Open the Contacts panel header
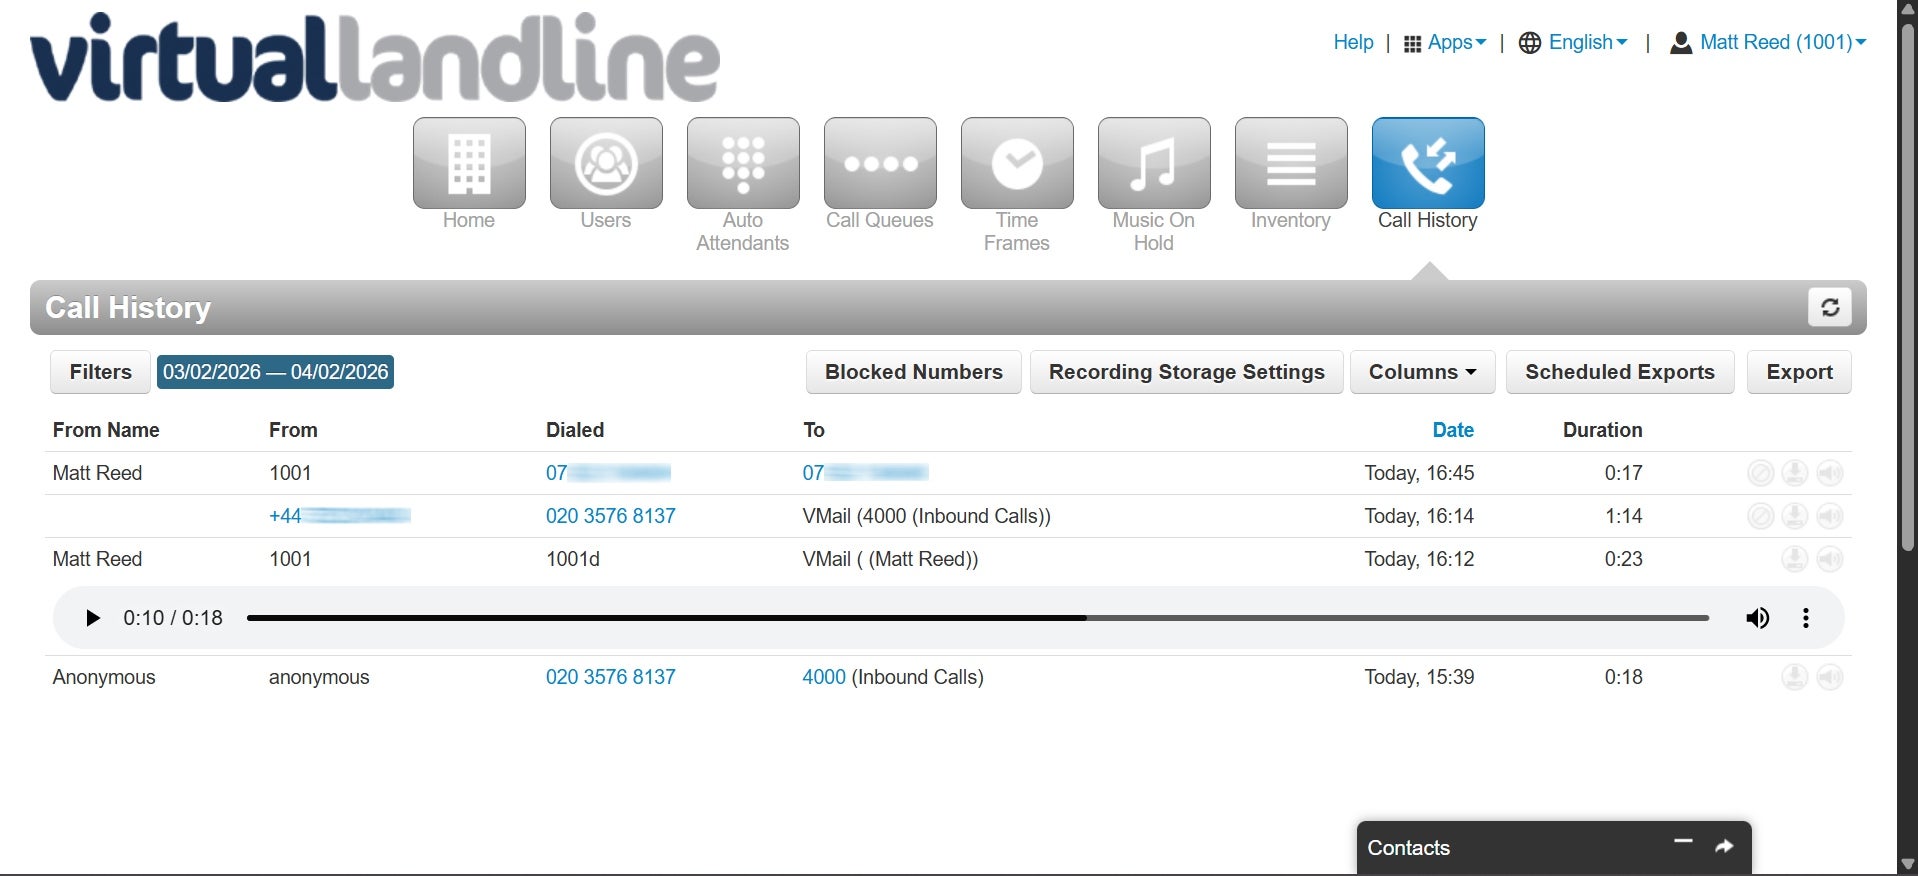The height and width of the screenshot is (876, 1918). [1553, 848]
